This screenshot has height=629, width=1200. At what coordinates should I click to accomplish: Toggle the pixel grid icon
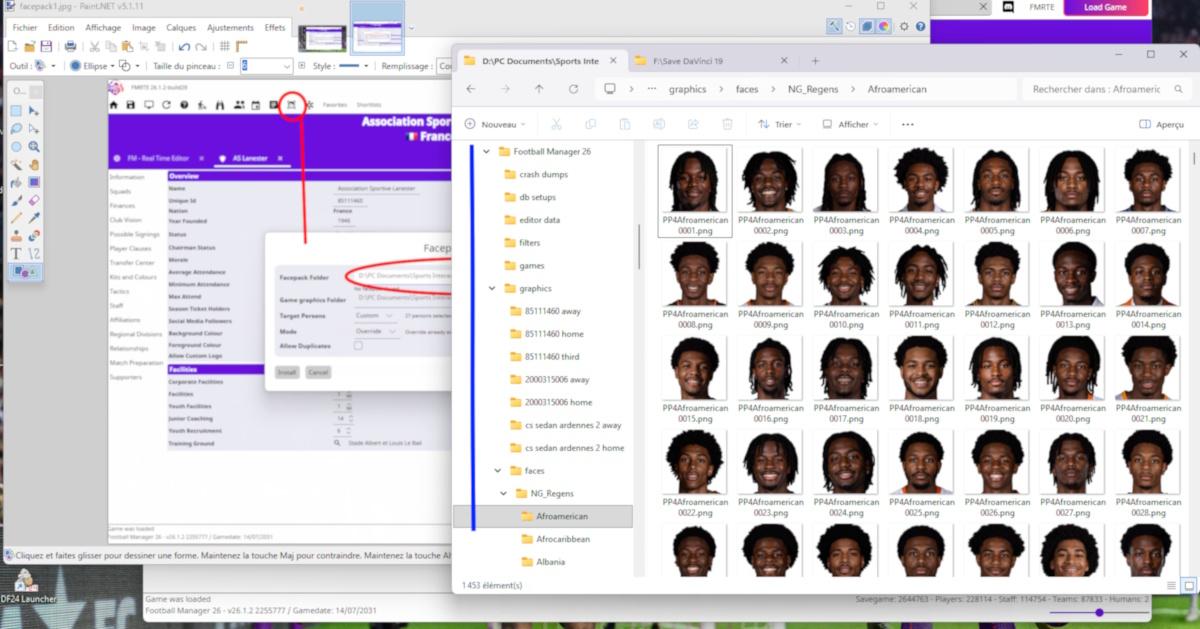click(226, 46)
